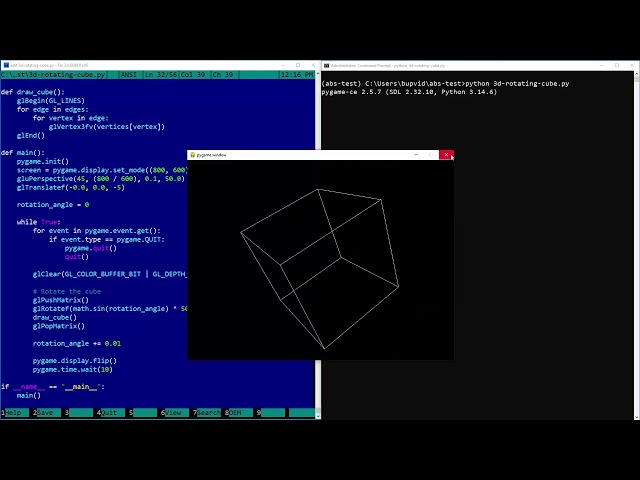This screenshot has width=640, height=480.
Task: Click the 'if __name__ == "__main__":' line
Action: pos(53,387)
